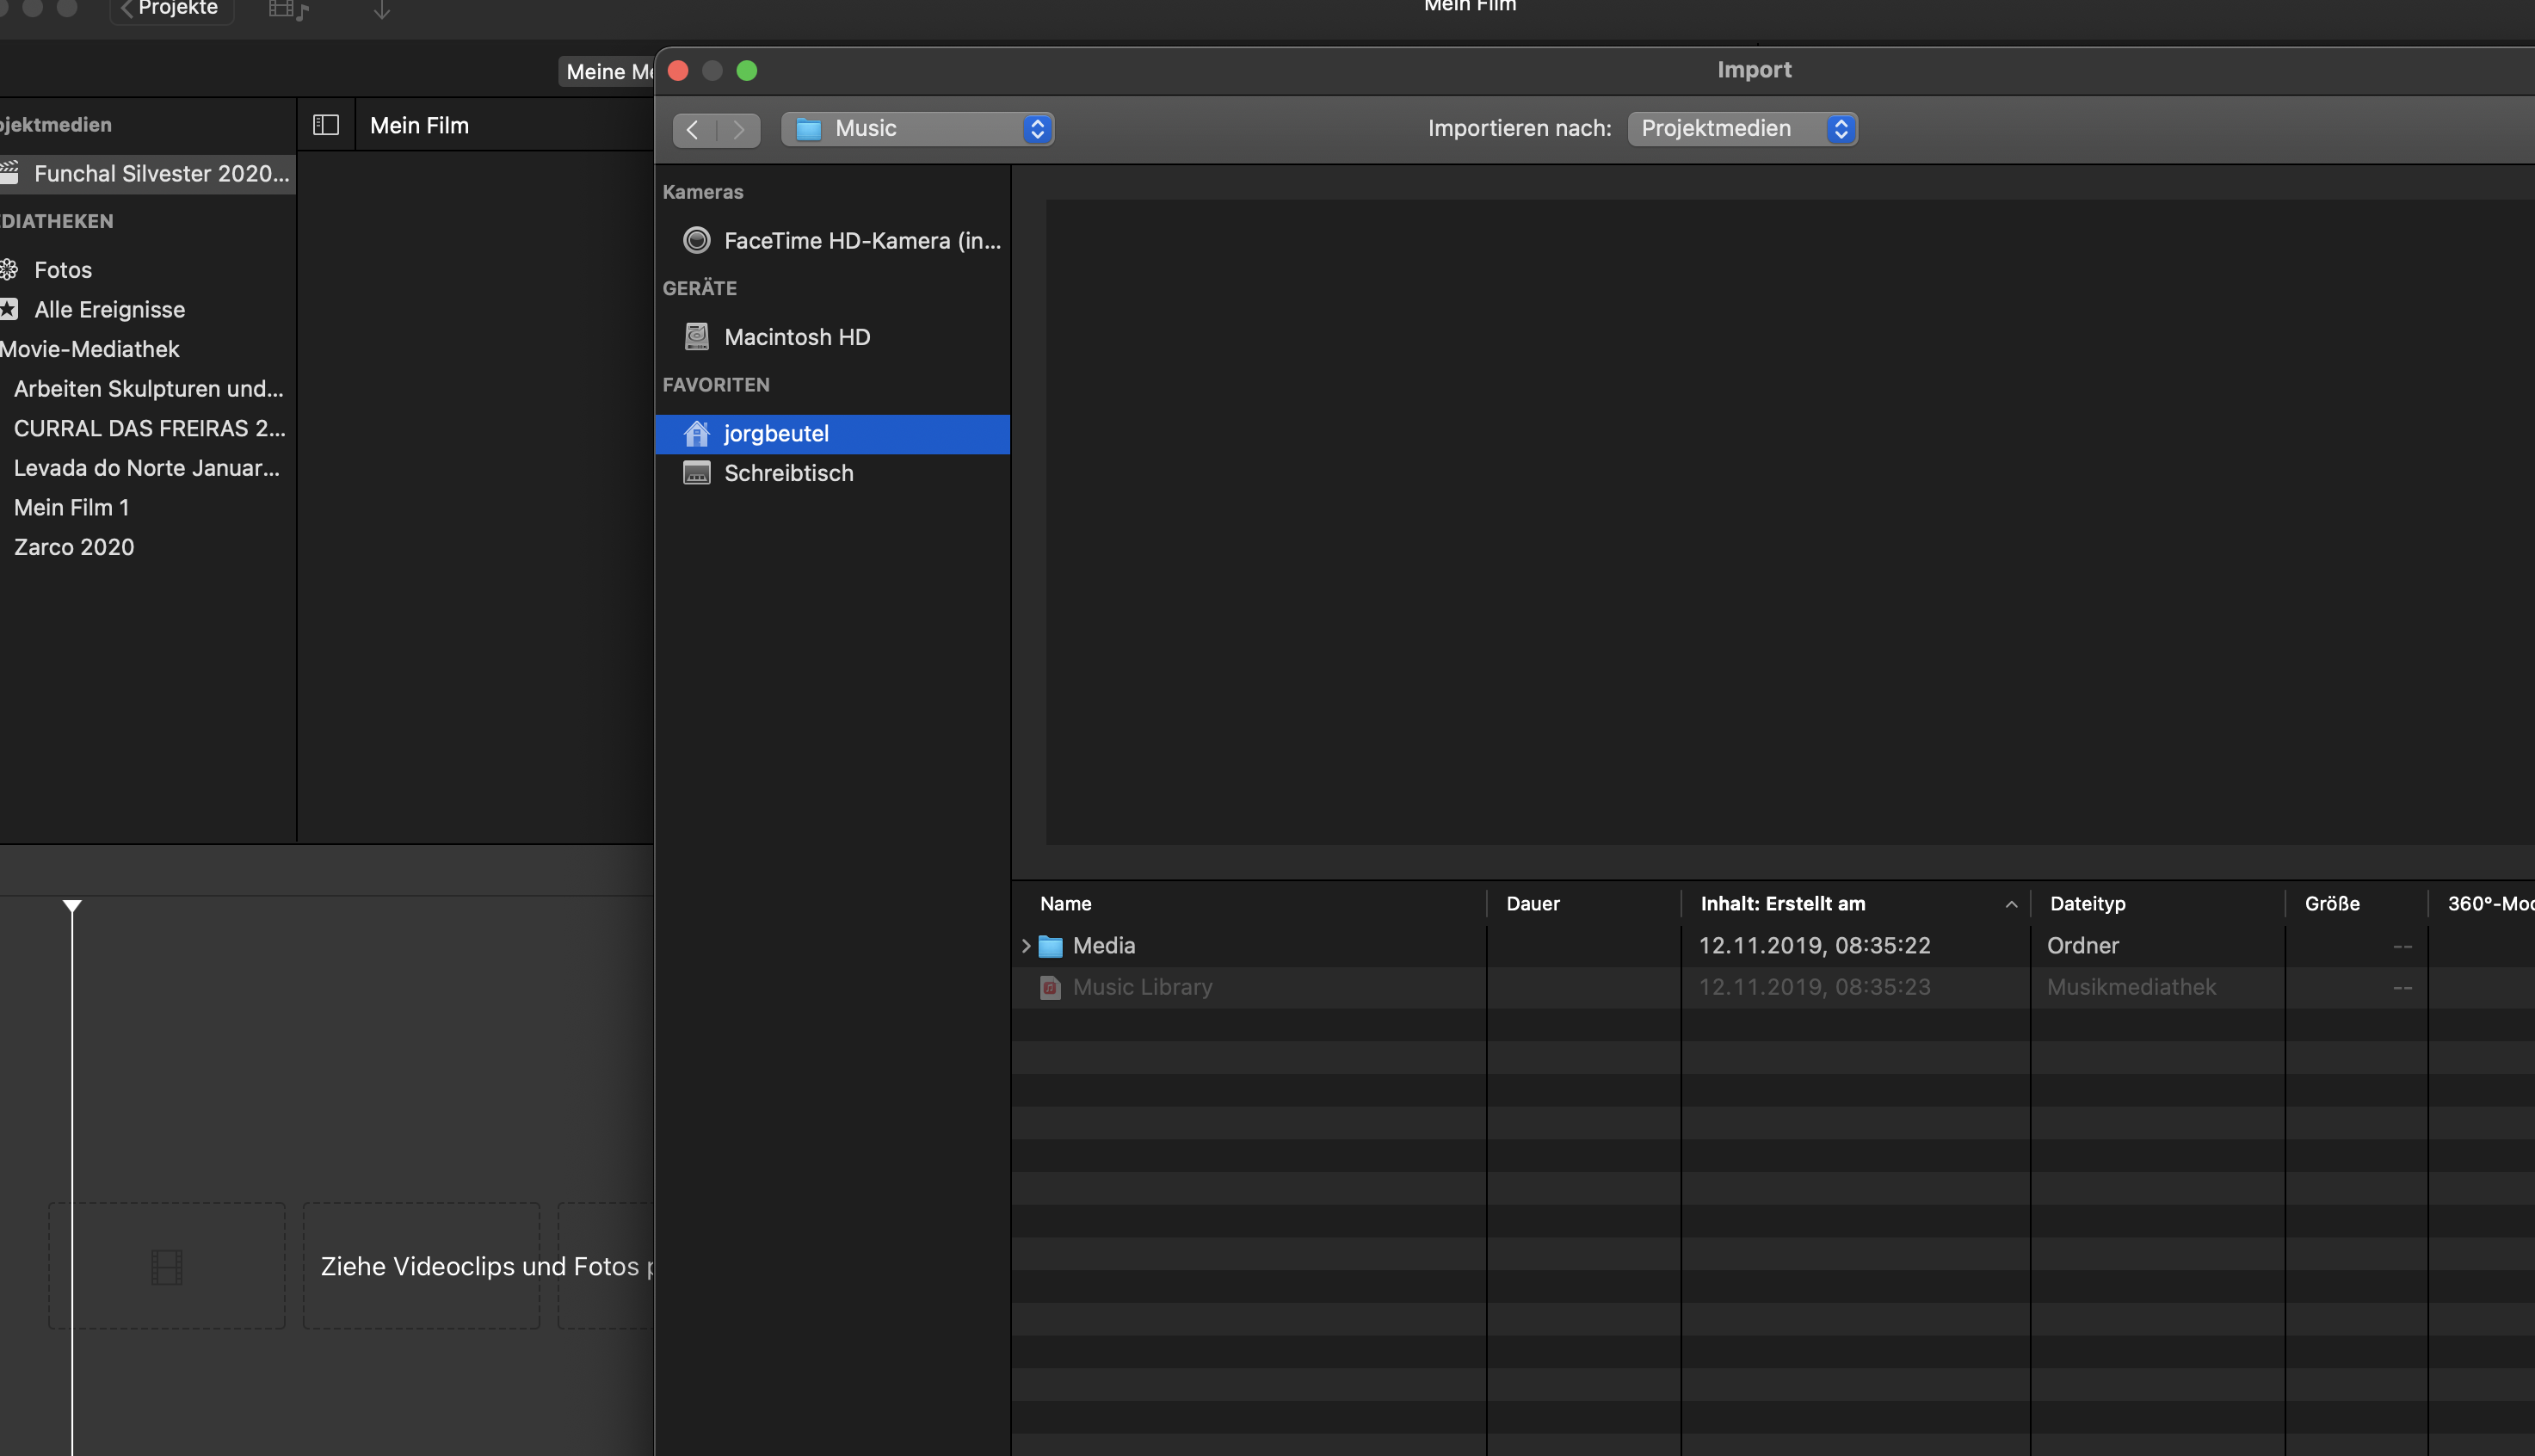Open the Music folder path dropdown
Image resolution: width=2535 pixels, height=1456 pixels.
916,128
